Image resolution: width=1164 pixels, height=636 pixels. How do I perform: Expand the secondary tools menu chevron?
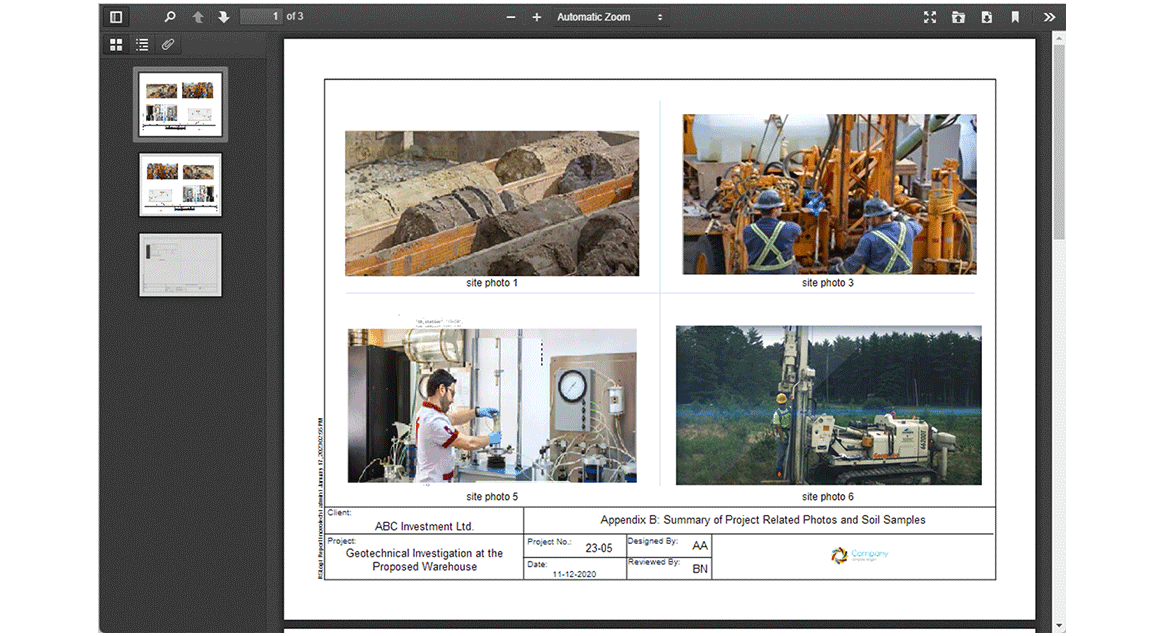click(x=1049, y=17)
